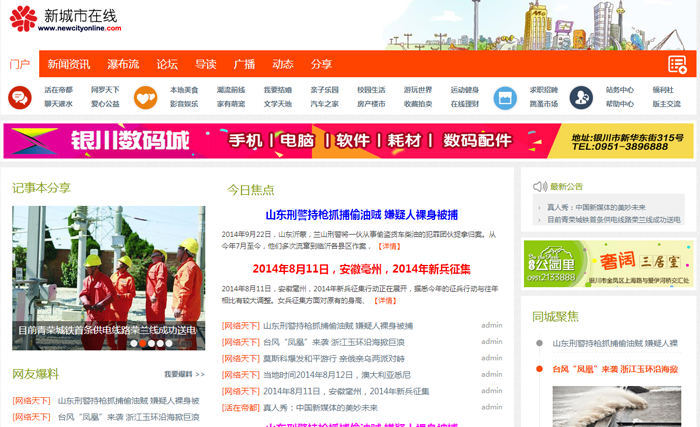Click the power line workers slideshow image
This screenshot has width=700, height=427.
tap(108, 270)
